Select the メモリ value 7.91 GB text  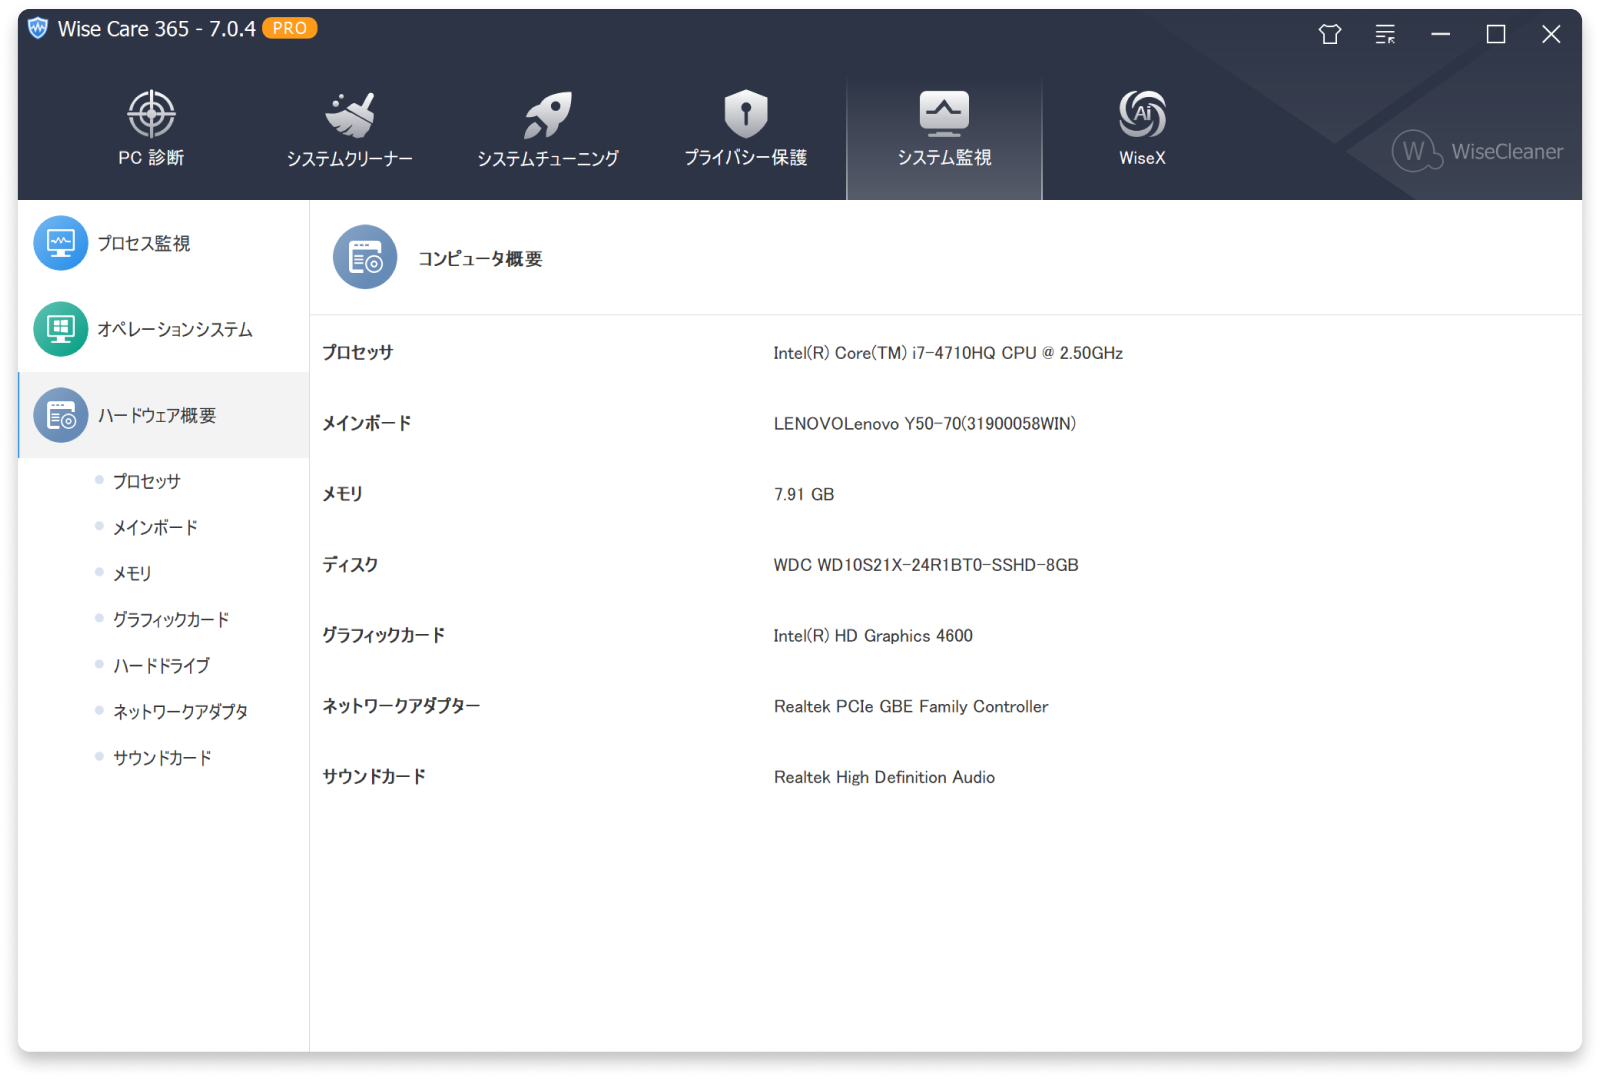804,493
